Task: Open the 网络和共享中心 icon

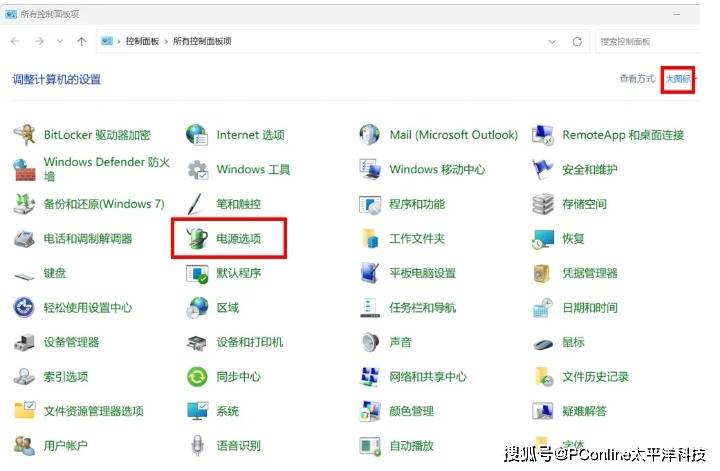Action: [x=370, y=377]
